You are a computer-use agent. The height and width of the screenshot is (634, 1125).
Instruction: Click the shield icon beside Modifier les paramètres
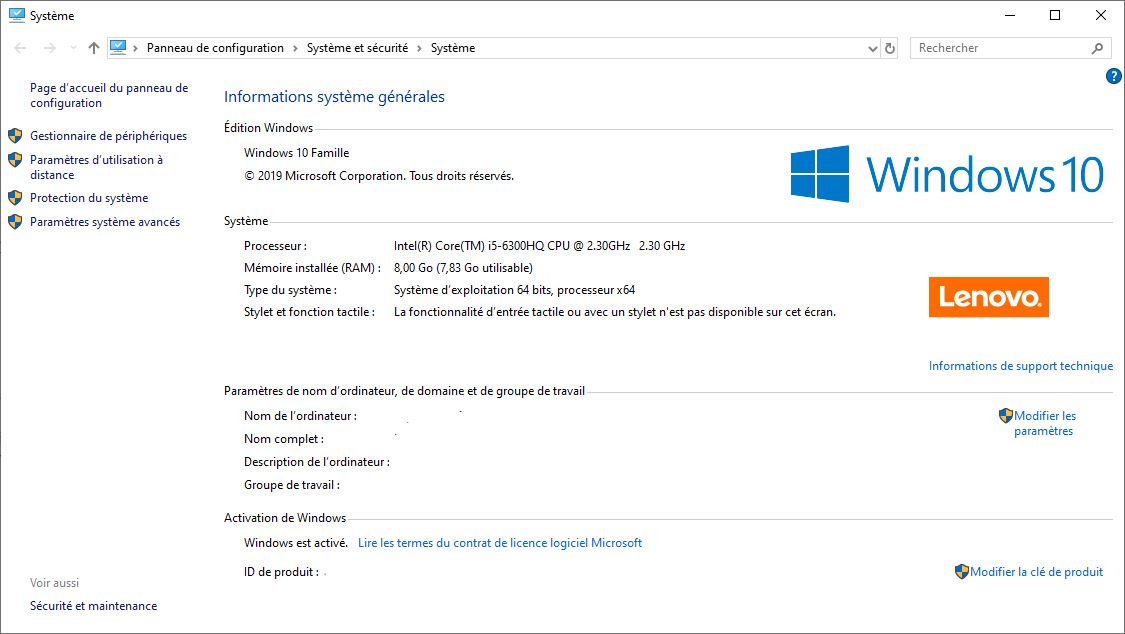pos(1006,415)
